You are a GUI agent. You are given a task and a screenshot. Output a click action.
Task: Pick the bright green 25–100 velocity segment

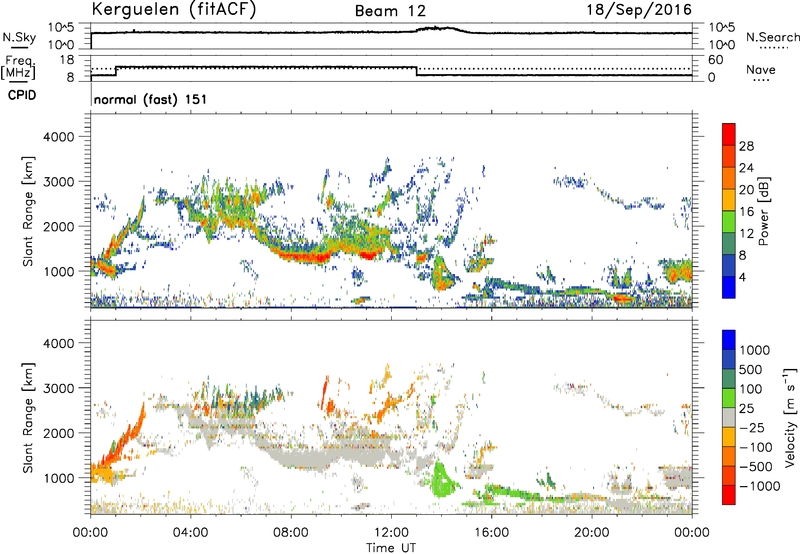729,398
